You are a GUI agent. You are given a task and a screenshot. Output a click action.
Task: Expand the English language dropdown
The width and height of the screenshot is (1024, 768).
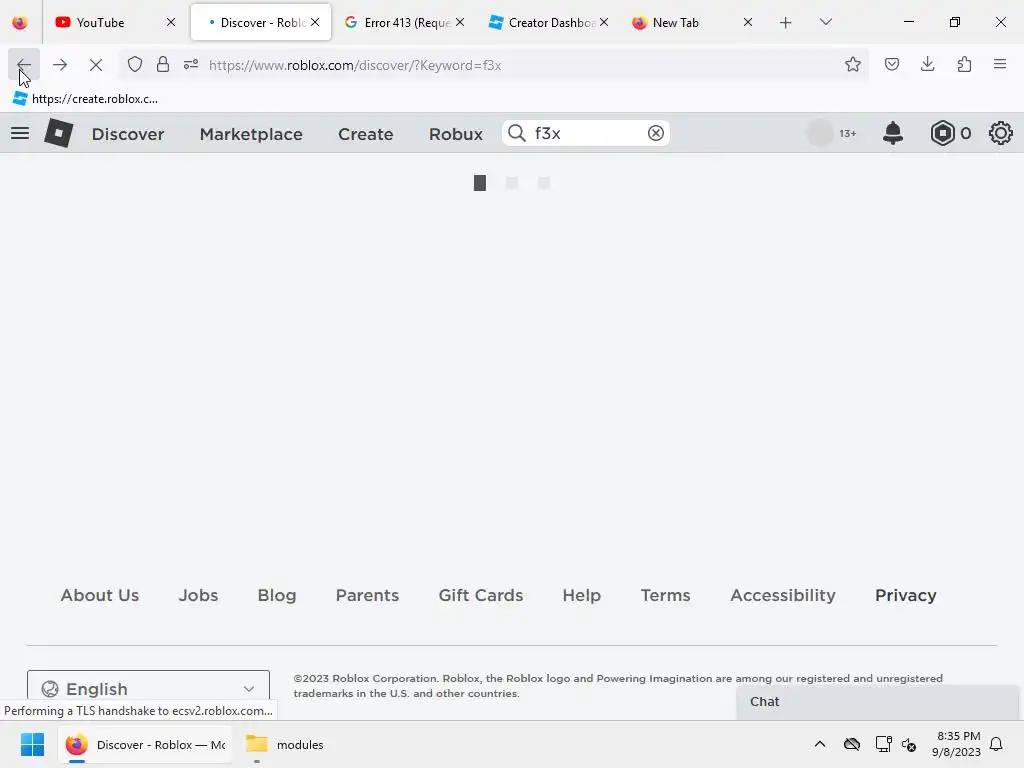click(148, 688)
